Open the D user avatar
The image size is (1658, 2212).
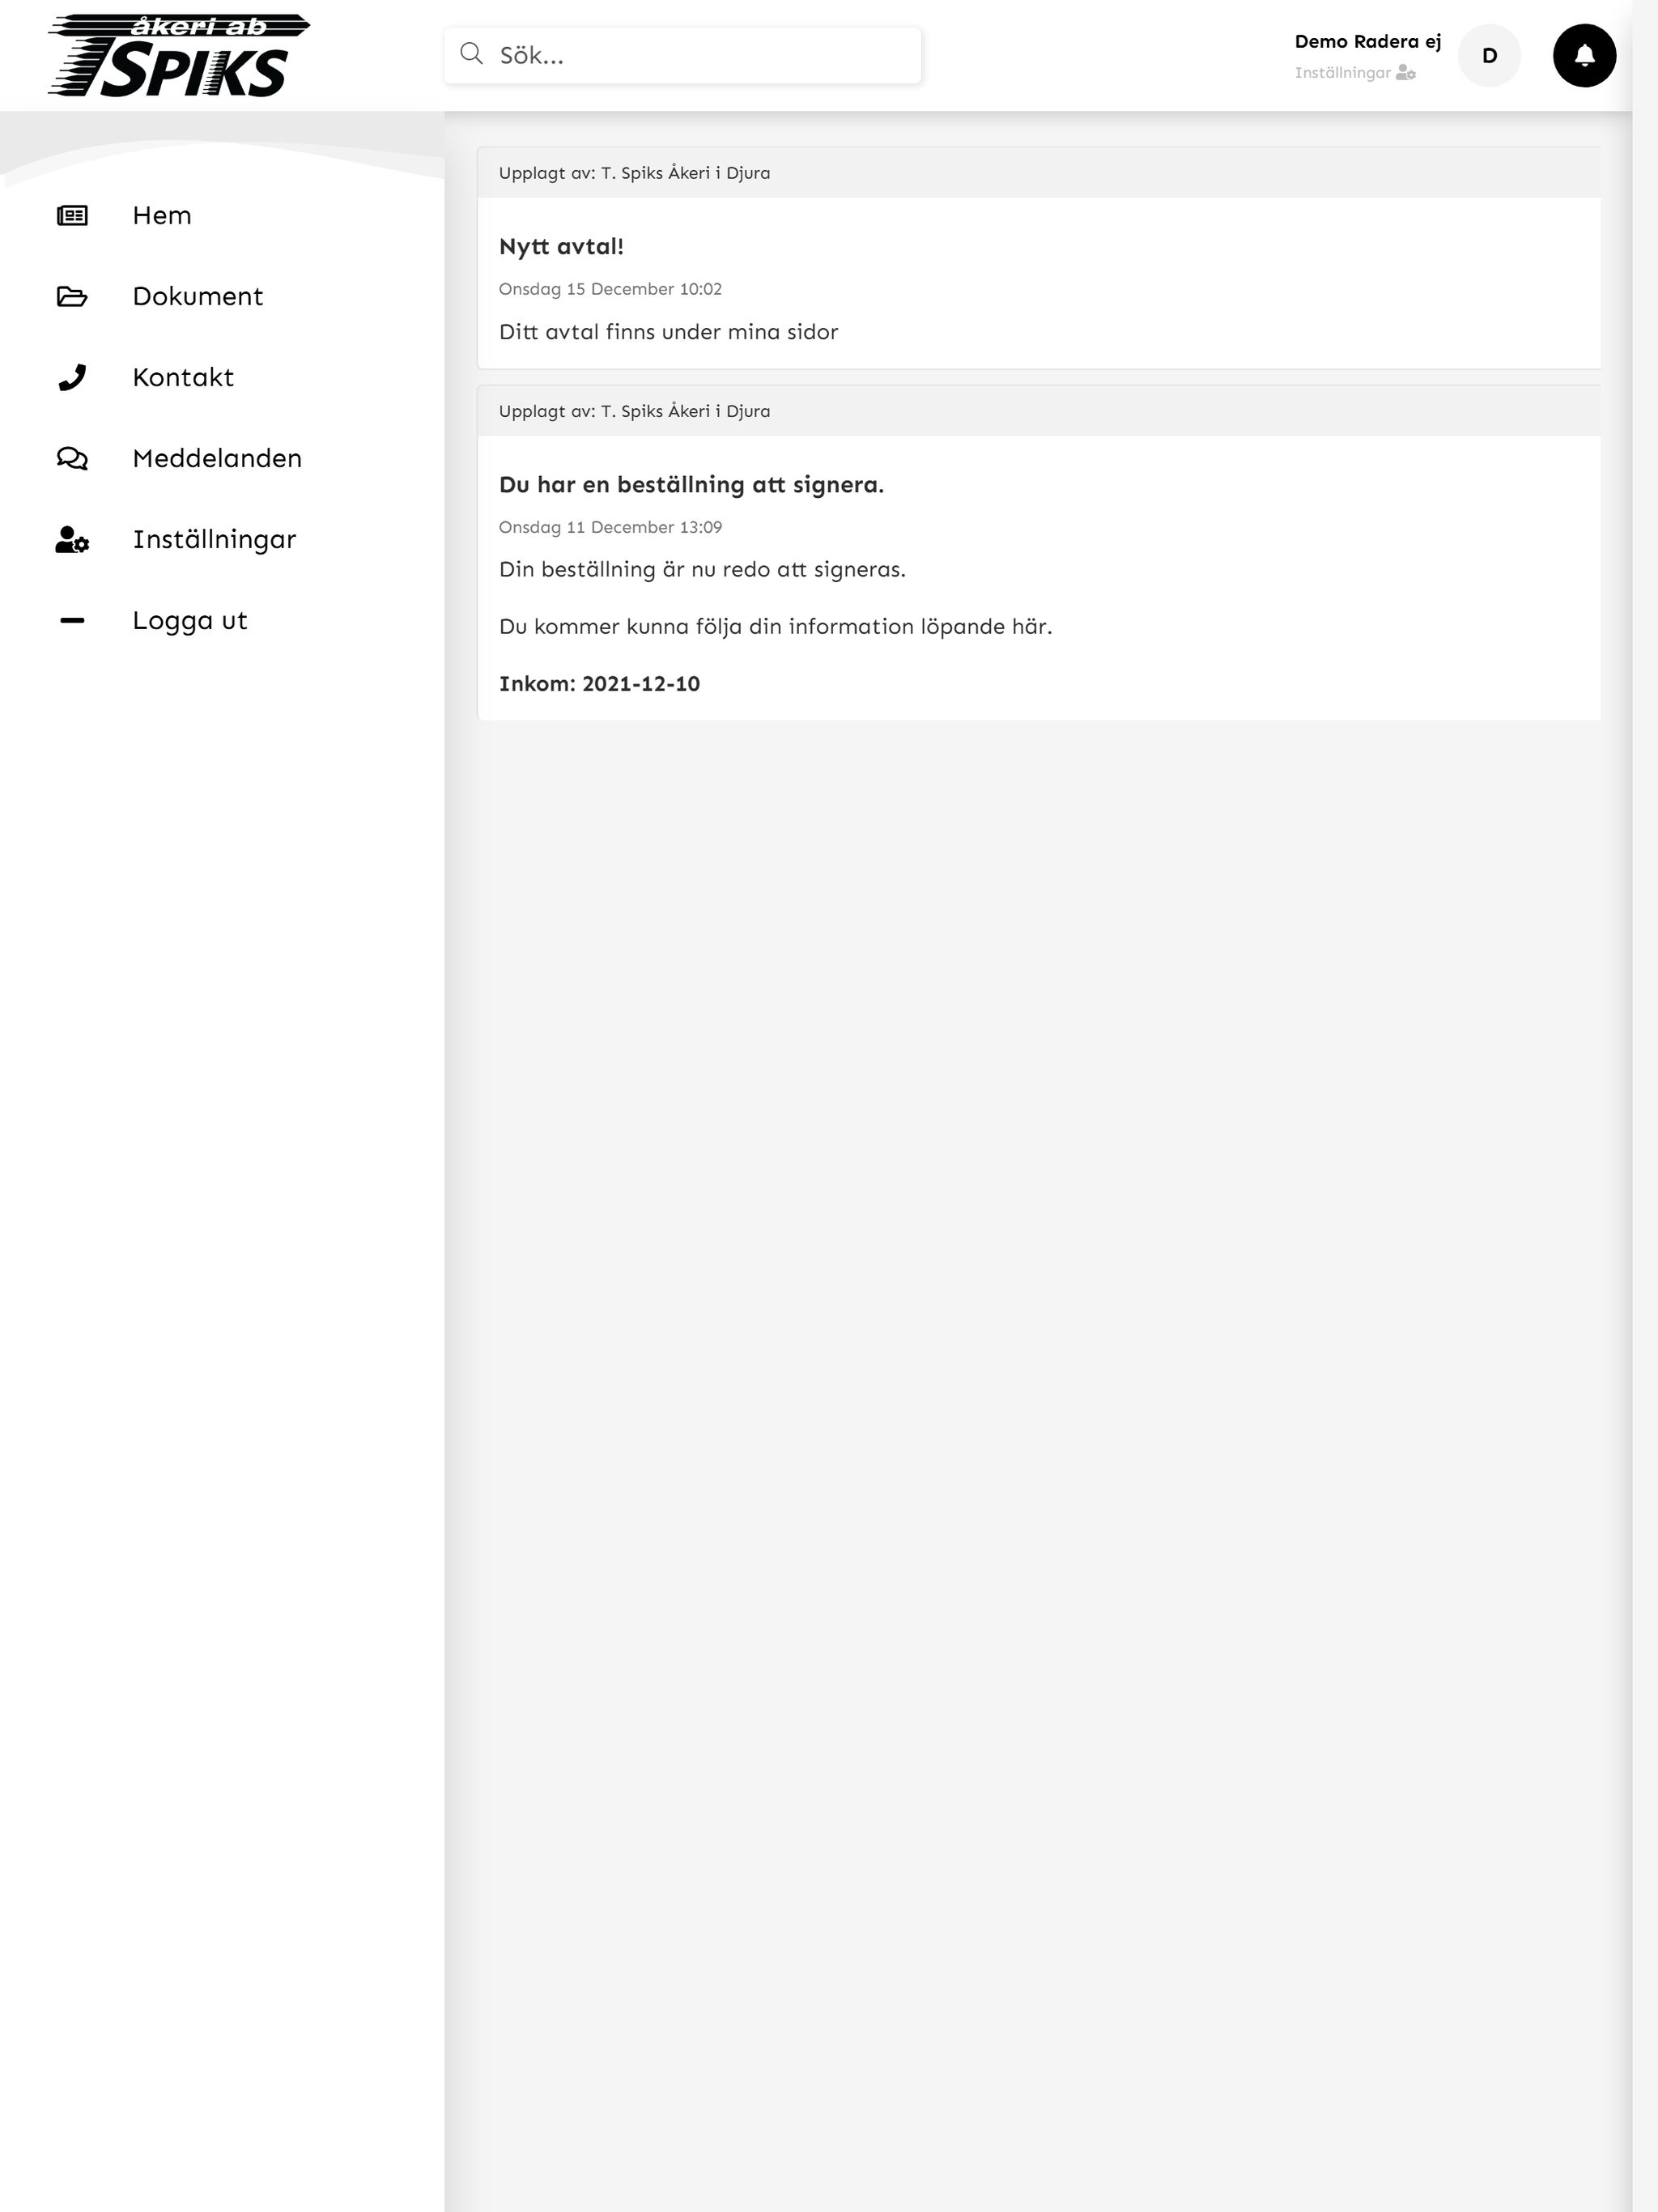[1489, 56]
